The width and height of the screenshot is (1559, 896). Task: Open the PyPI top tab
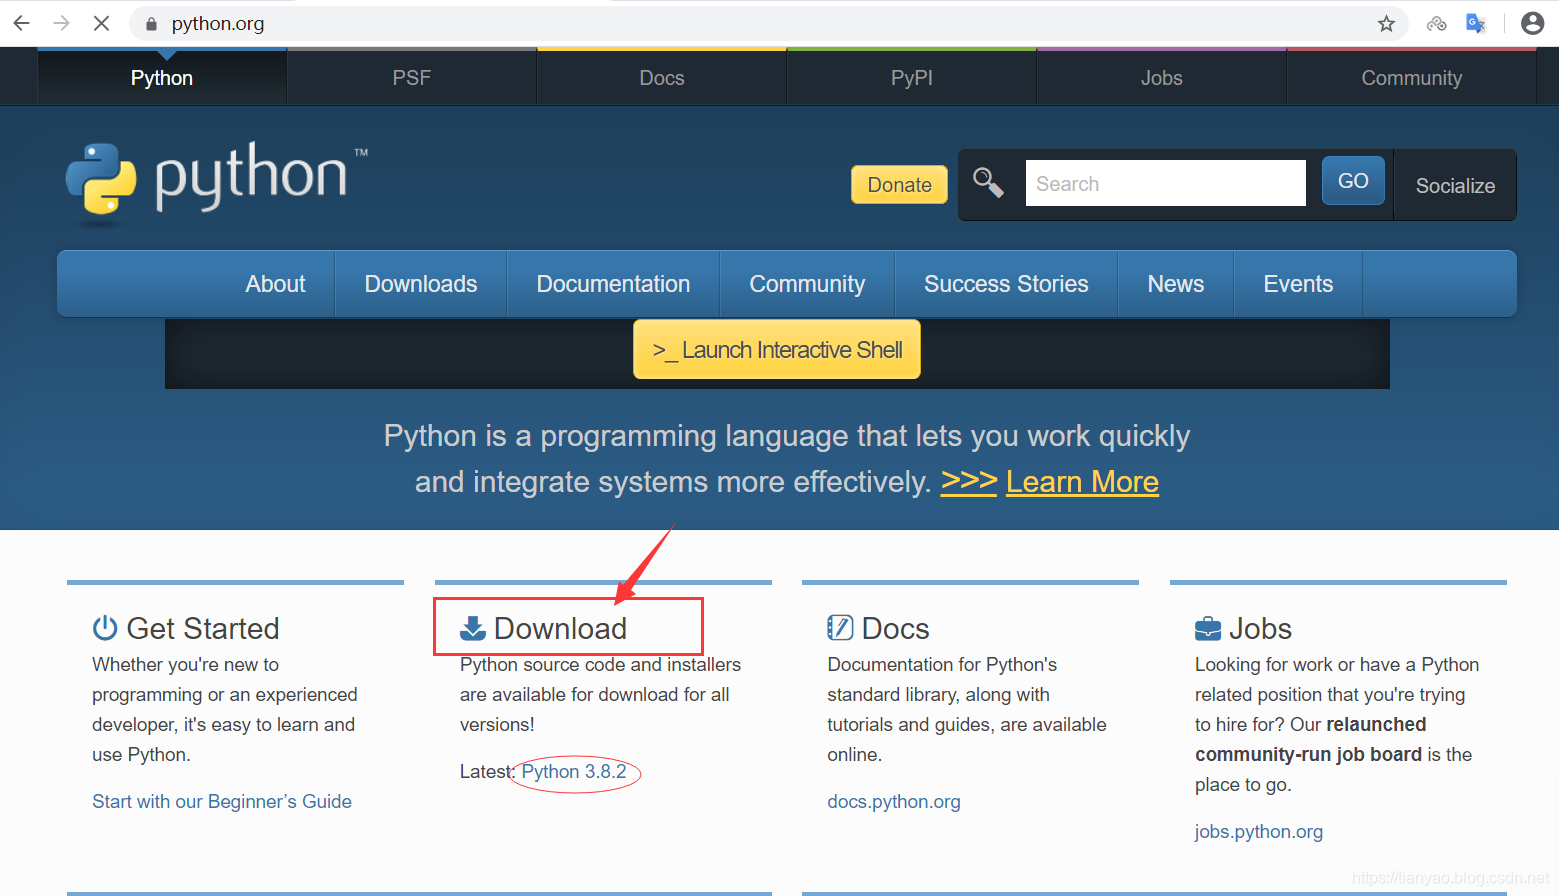click(912, 78)
